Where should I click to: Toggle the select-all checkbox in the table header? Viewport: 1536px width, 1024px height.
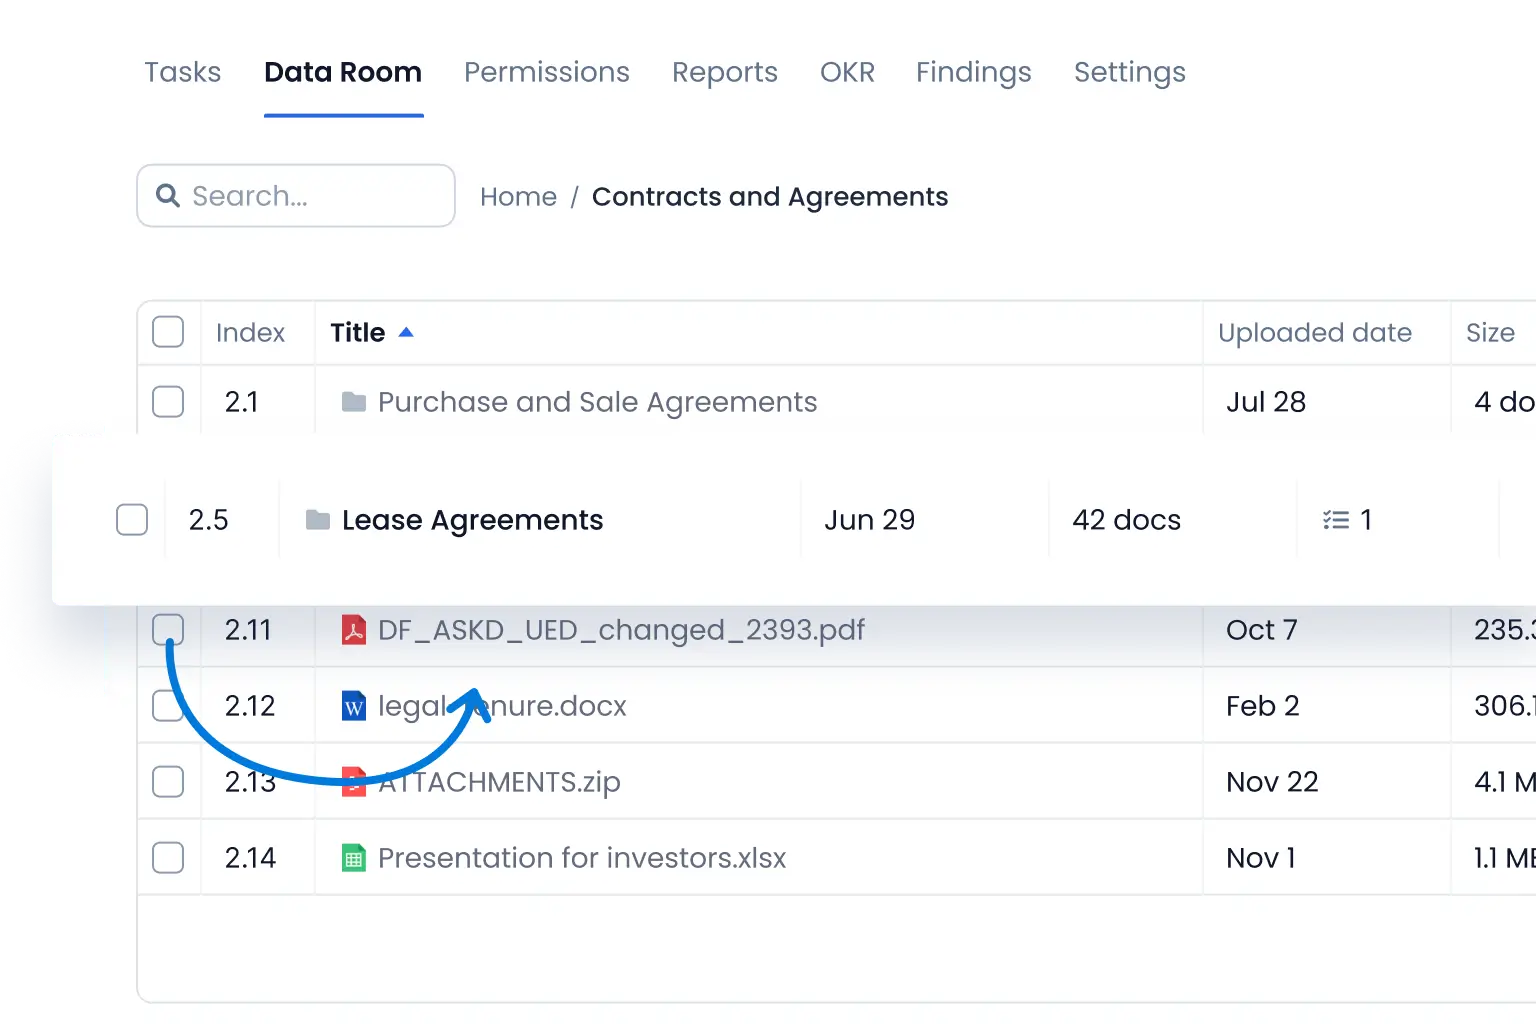pos(168,332)
